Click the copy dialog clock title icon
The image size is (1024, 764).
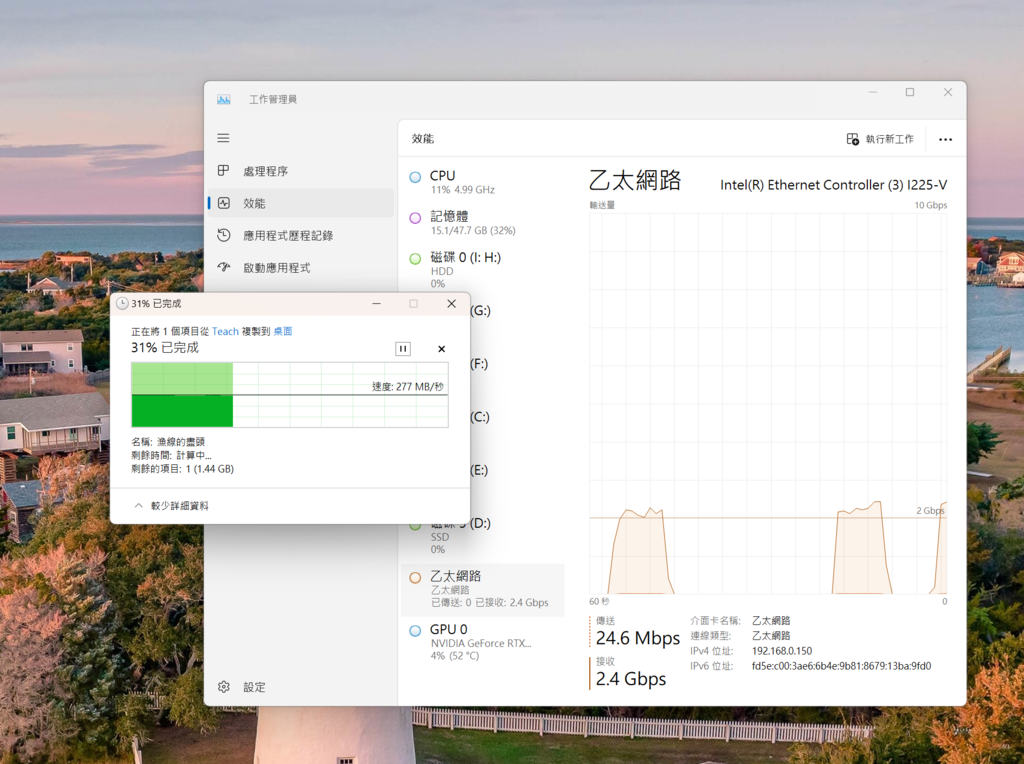[x=121, y=304]
